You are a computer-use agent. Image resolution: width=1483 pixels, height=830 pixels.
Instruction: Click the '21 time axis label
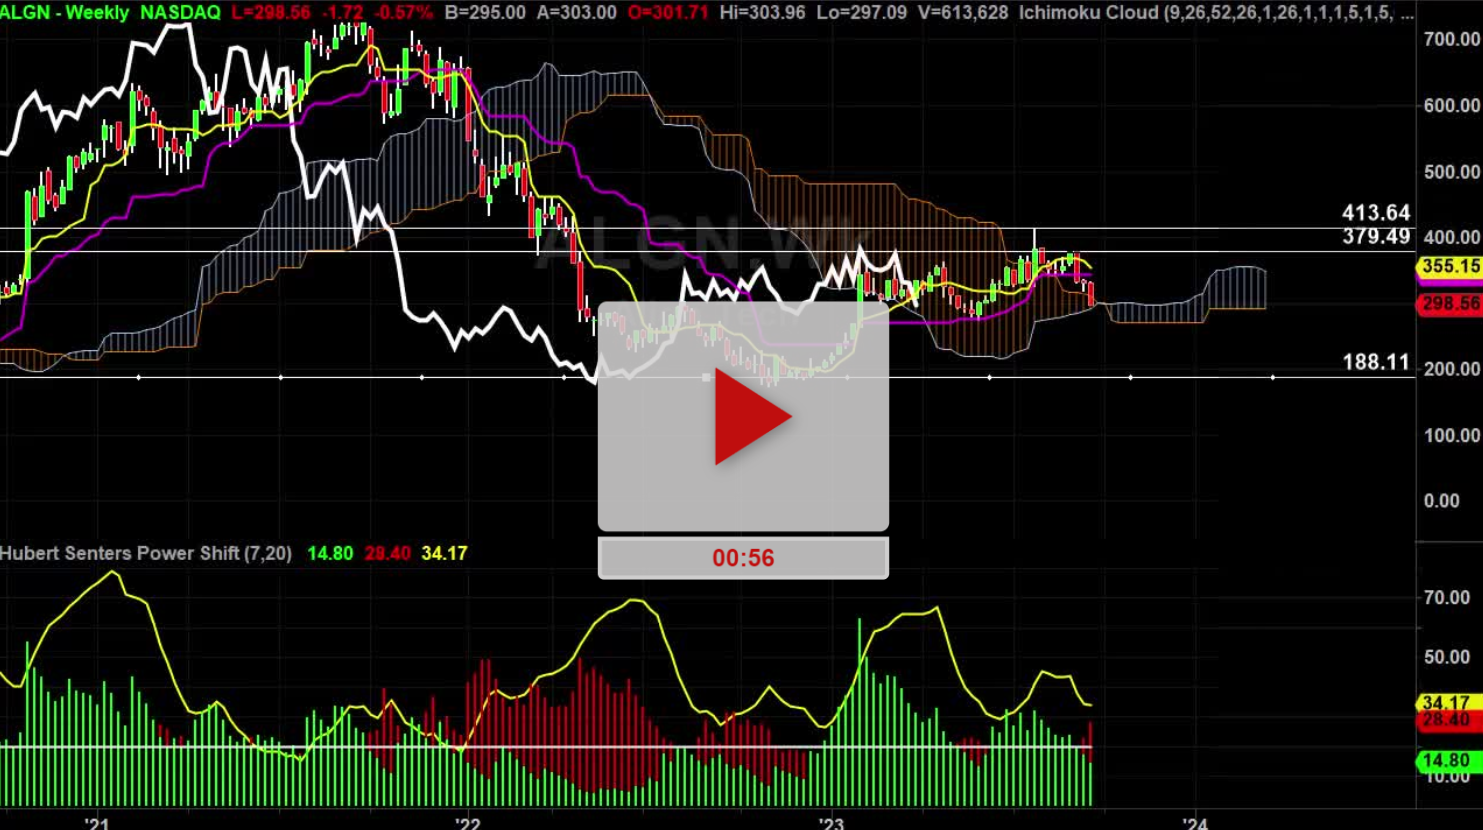pos(96,823)
